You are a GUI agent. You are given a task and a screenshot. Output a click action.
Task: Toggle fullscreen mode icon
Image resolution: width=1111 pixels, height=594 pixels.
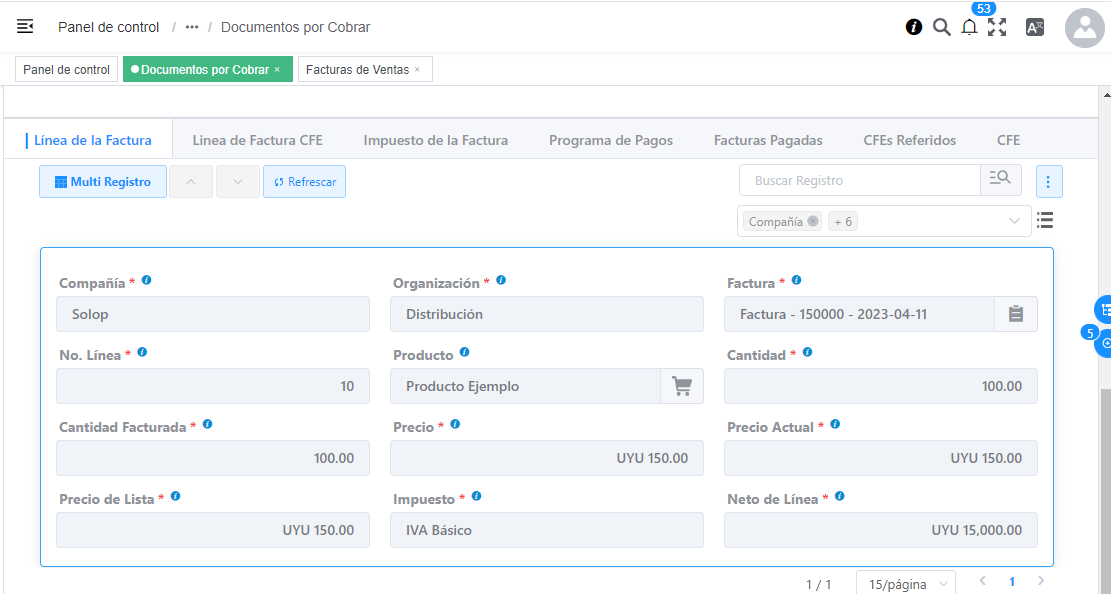pos(997,28)
